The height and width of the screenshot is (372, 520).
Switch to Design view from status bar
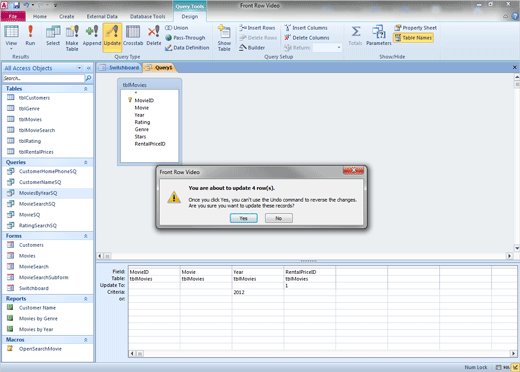point(515,367)
